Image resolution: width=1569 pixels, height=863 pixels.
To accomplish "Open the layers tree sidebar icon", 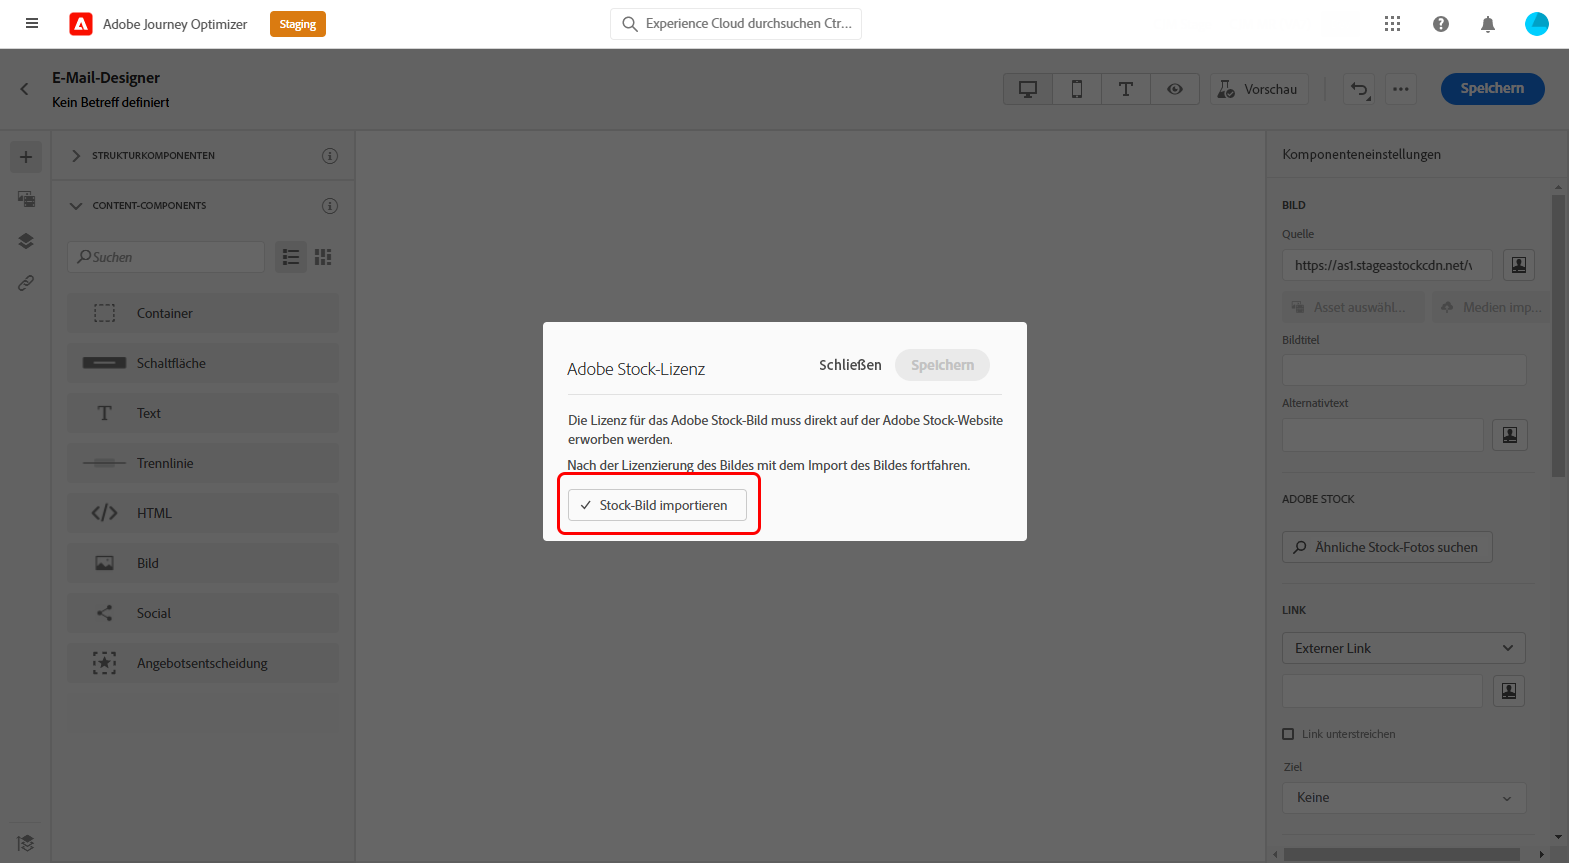I will coord(26,241).
